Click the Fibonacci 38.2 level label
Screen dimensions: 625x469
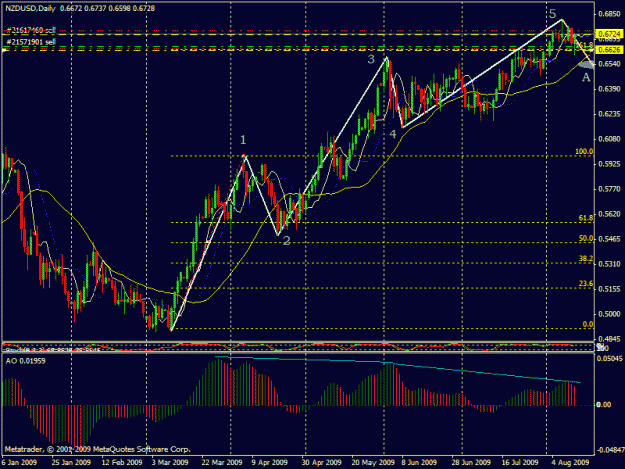[x=586, y=259]
